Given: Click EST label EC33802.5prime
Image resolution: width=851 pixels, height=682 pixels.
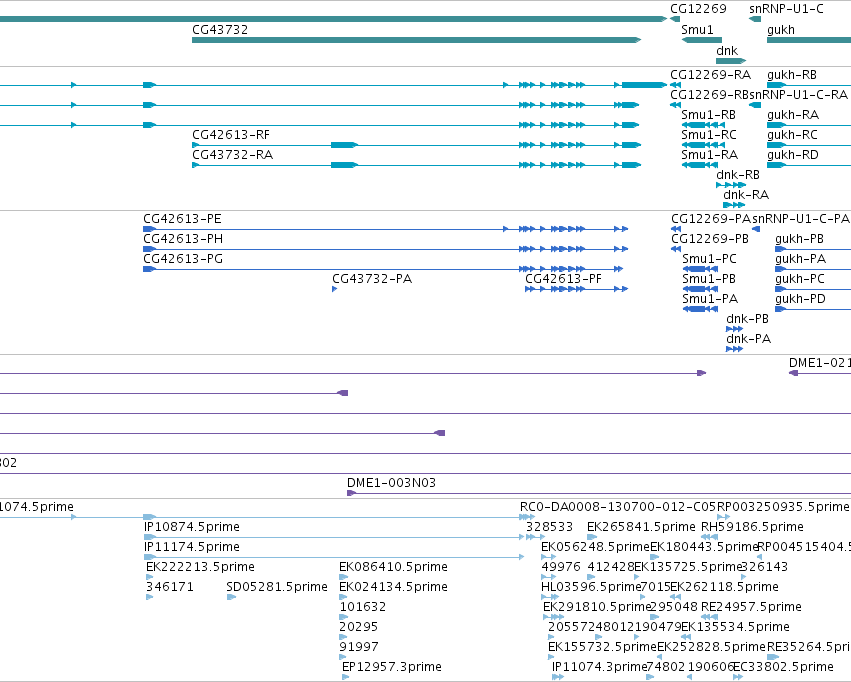Looking at the screenshot, I should [x=783, y=667].
